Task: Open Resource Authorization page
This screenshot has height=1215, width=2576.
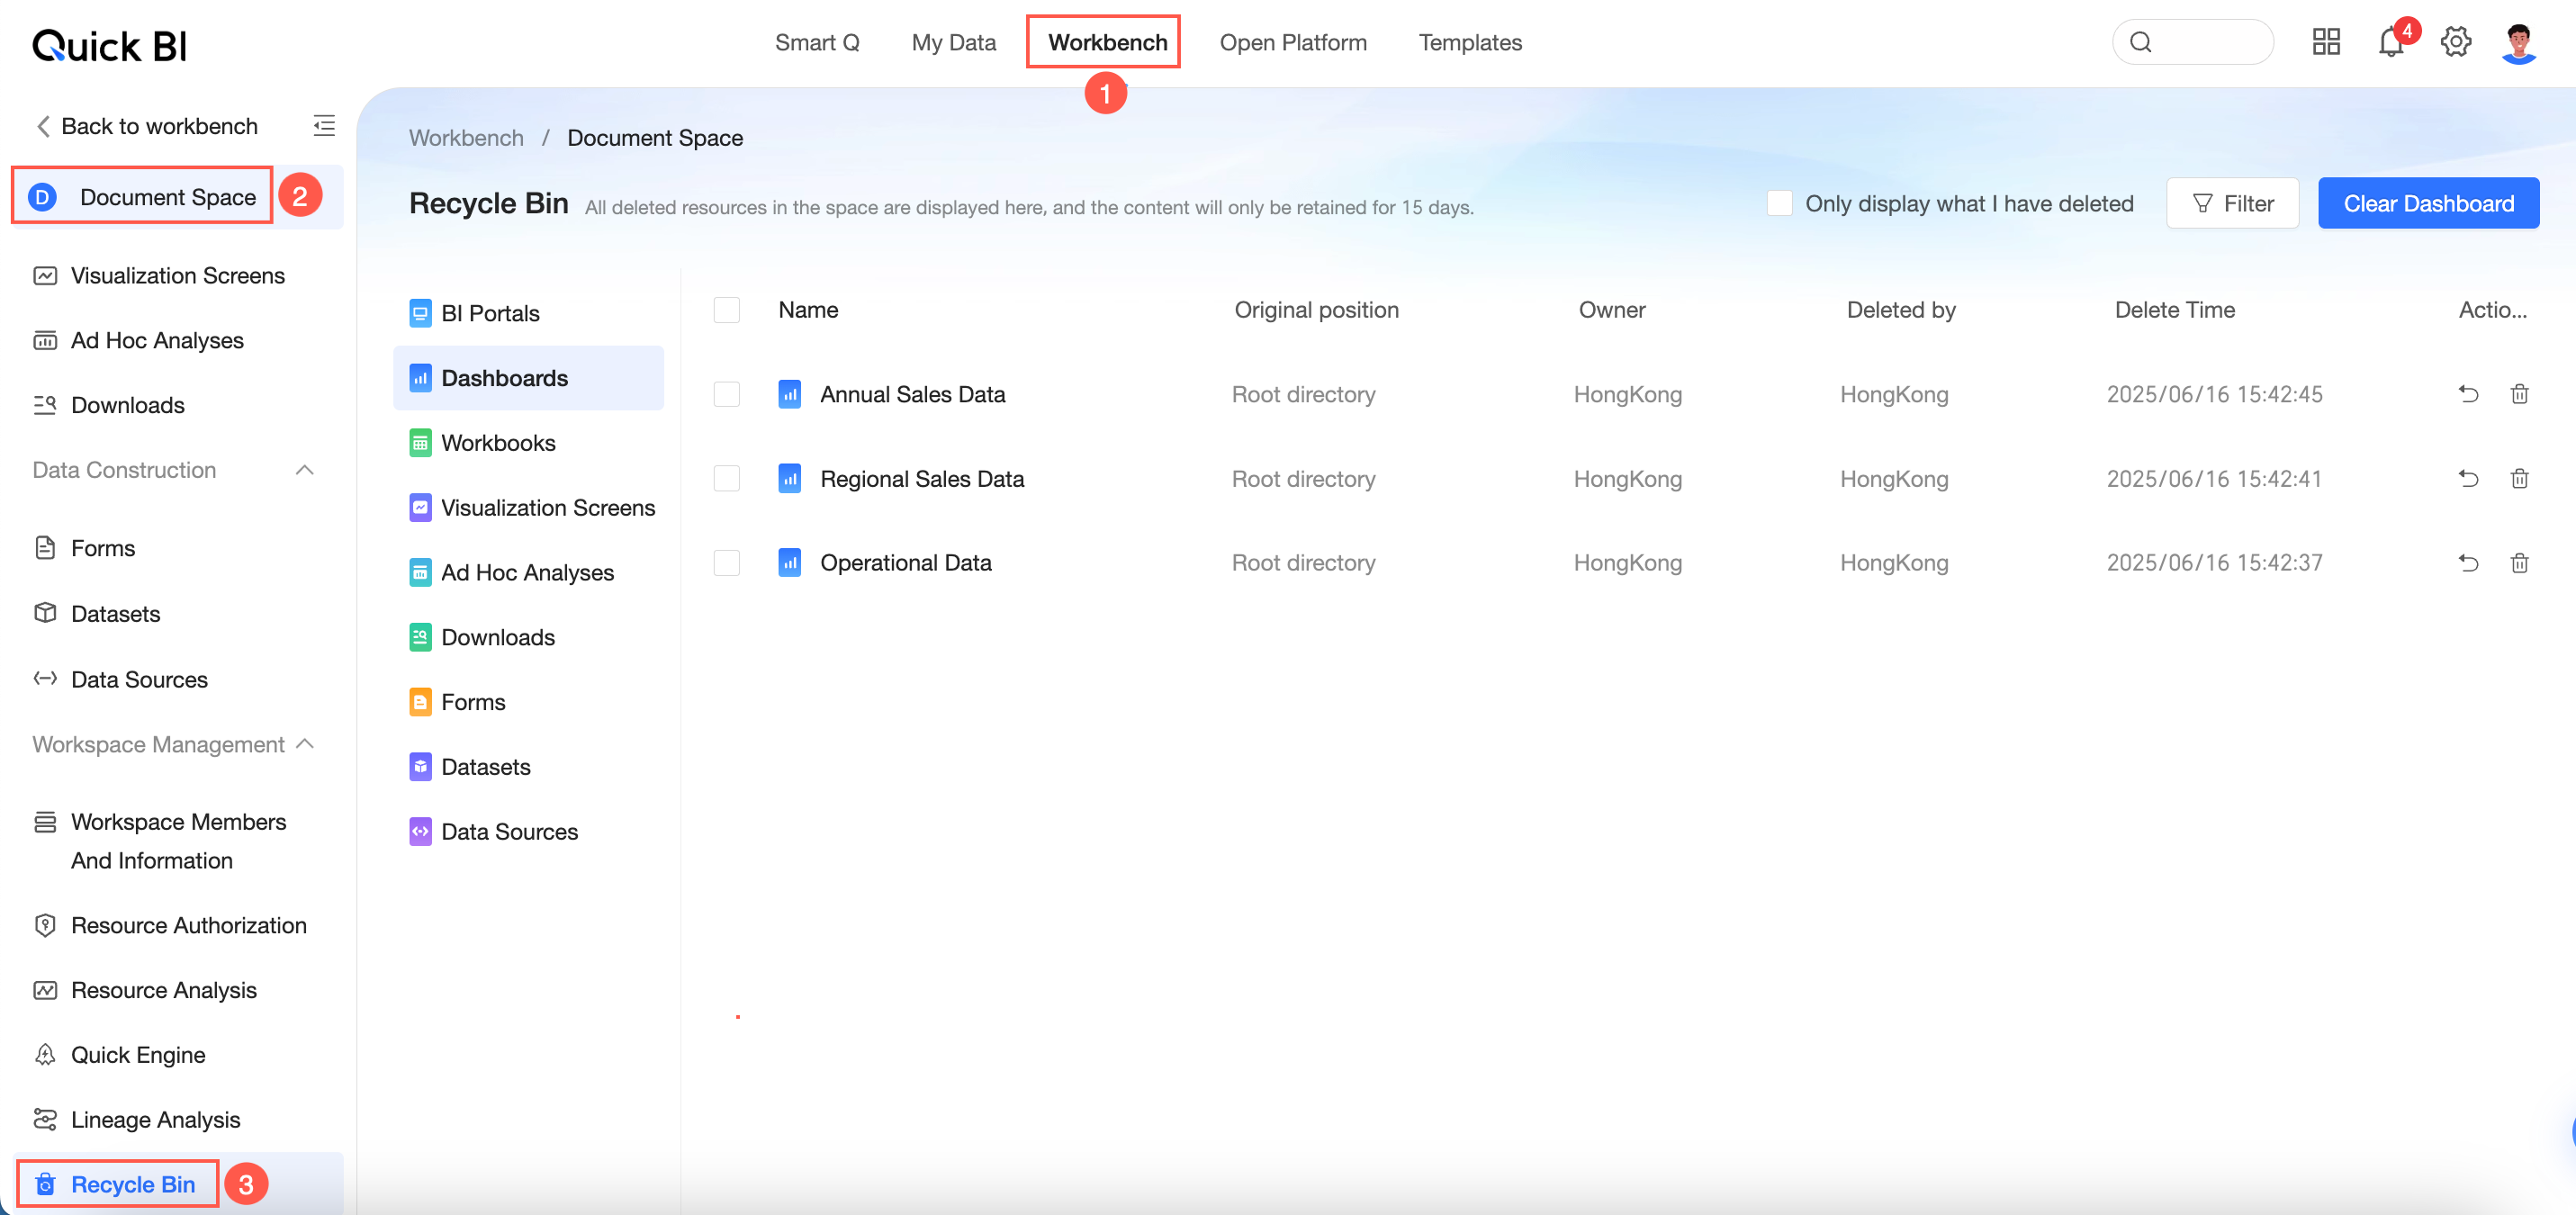Action: pos(188,925)
